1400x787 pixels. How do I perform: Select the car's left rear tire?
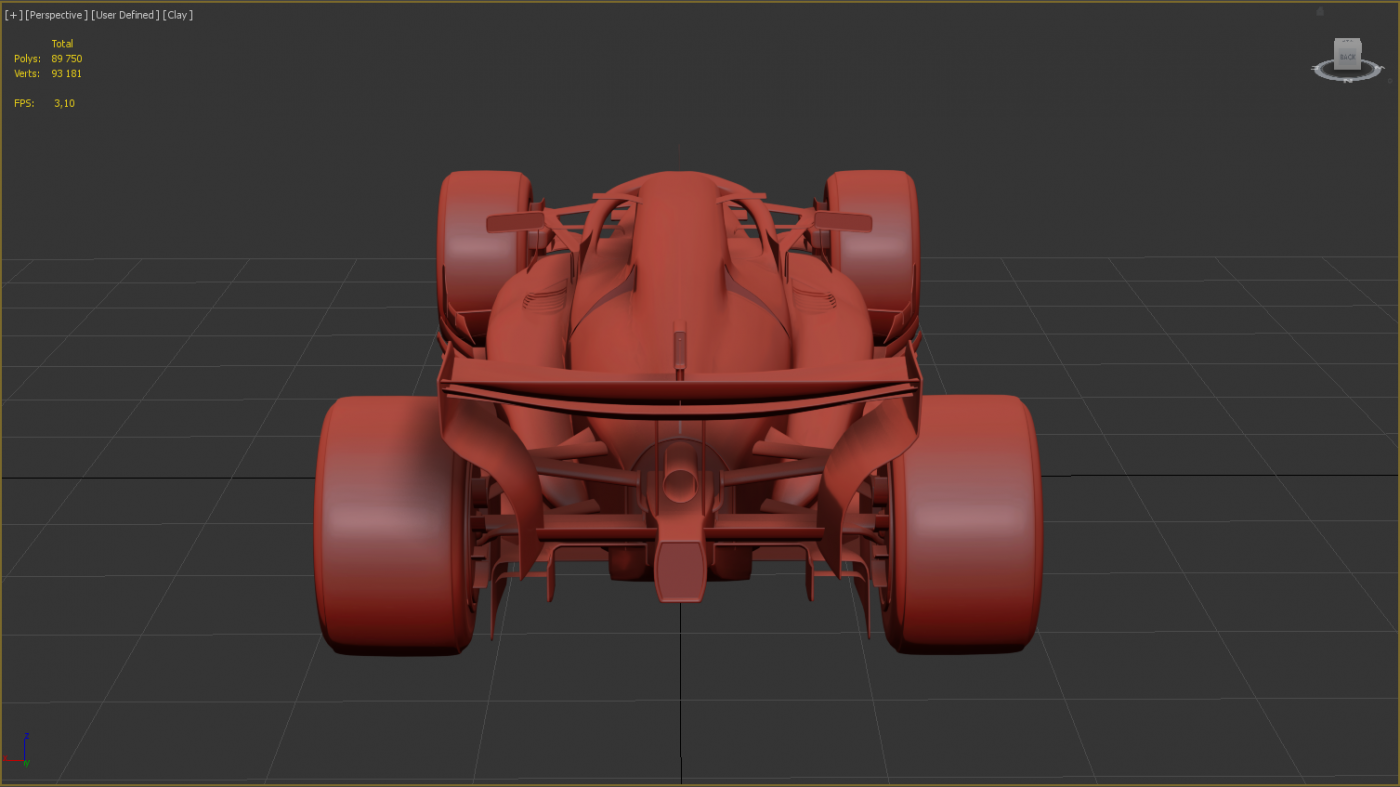pyautogui.click(x=385, y=525)
